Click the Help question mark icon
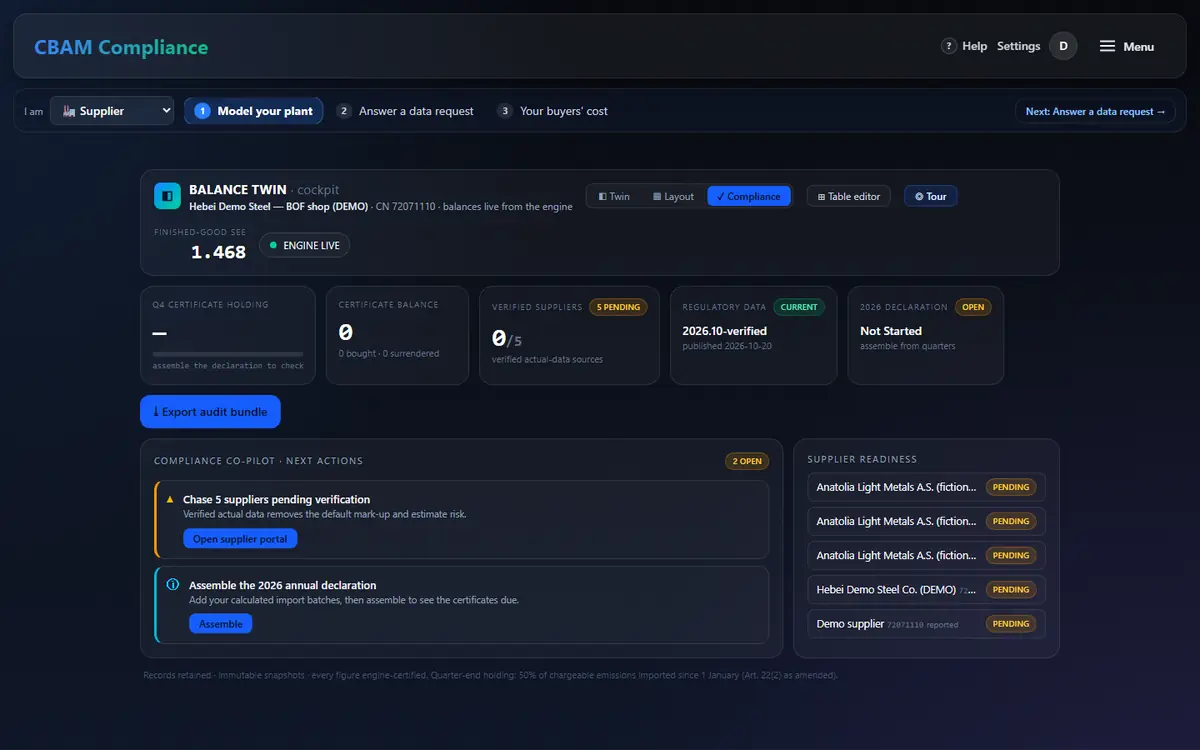This screenshot has height=750, width=1200. pyautogui.click(x=949, y=46)
